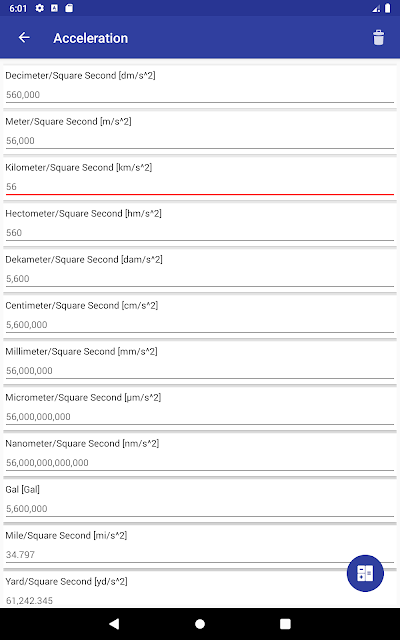Viewport: 400px width, 640px height.
Task: Select the Dekameter/Square Second field
Action: pos(200,279)
